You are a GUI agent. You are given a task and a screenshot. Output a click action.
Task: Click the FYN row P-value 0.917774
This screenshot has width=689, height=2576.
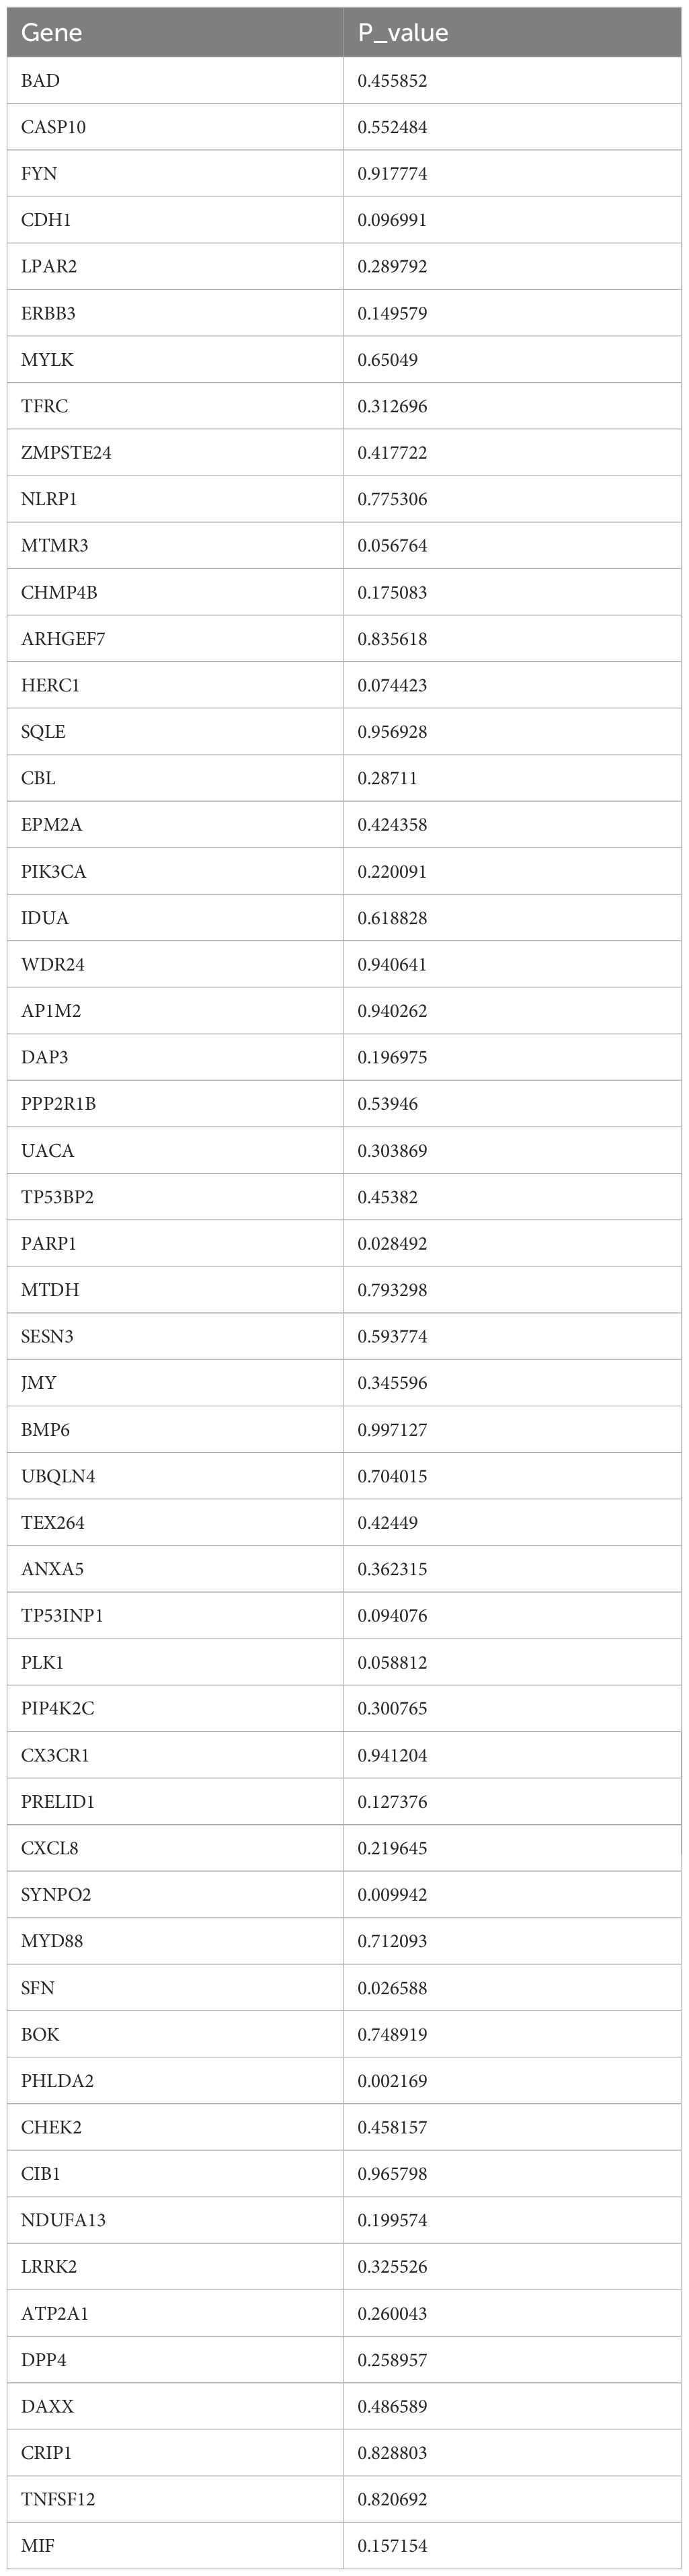[x=392, y=174]
